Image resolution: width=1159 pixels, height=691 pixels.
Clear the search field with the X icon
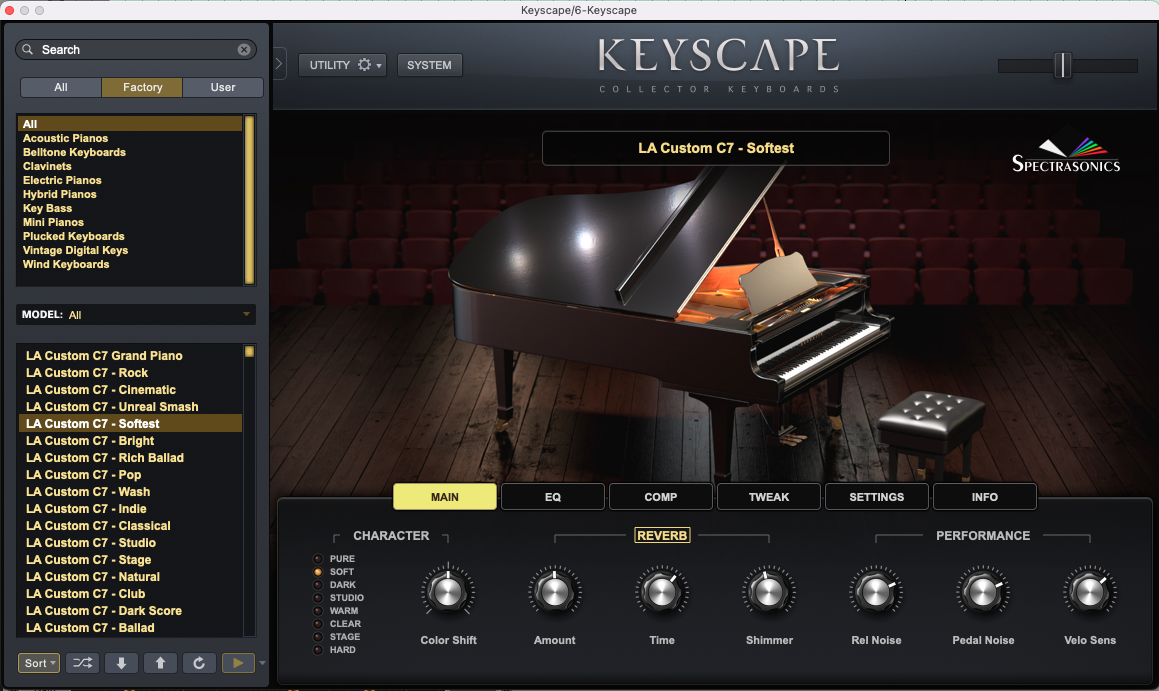tap(244, 50)
